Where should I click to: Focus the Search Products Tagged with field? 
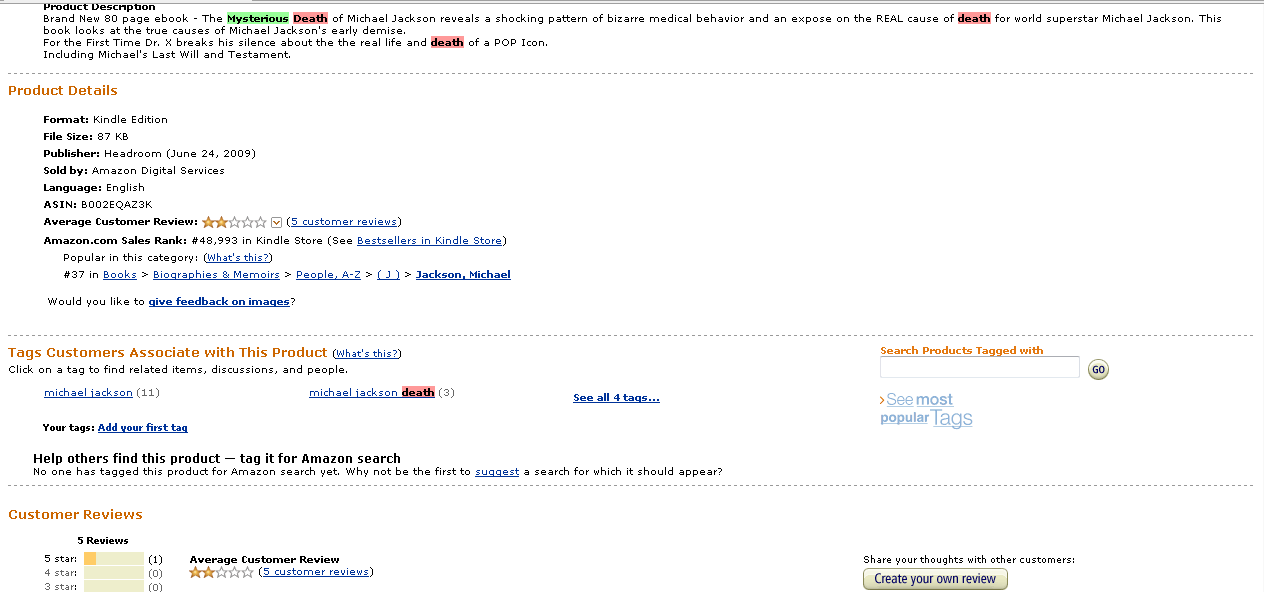pos(979,368)
